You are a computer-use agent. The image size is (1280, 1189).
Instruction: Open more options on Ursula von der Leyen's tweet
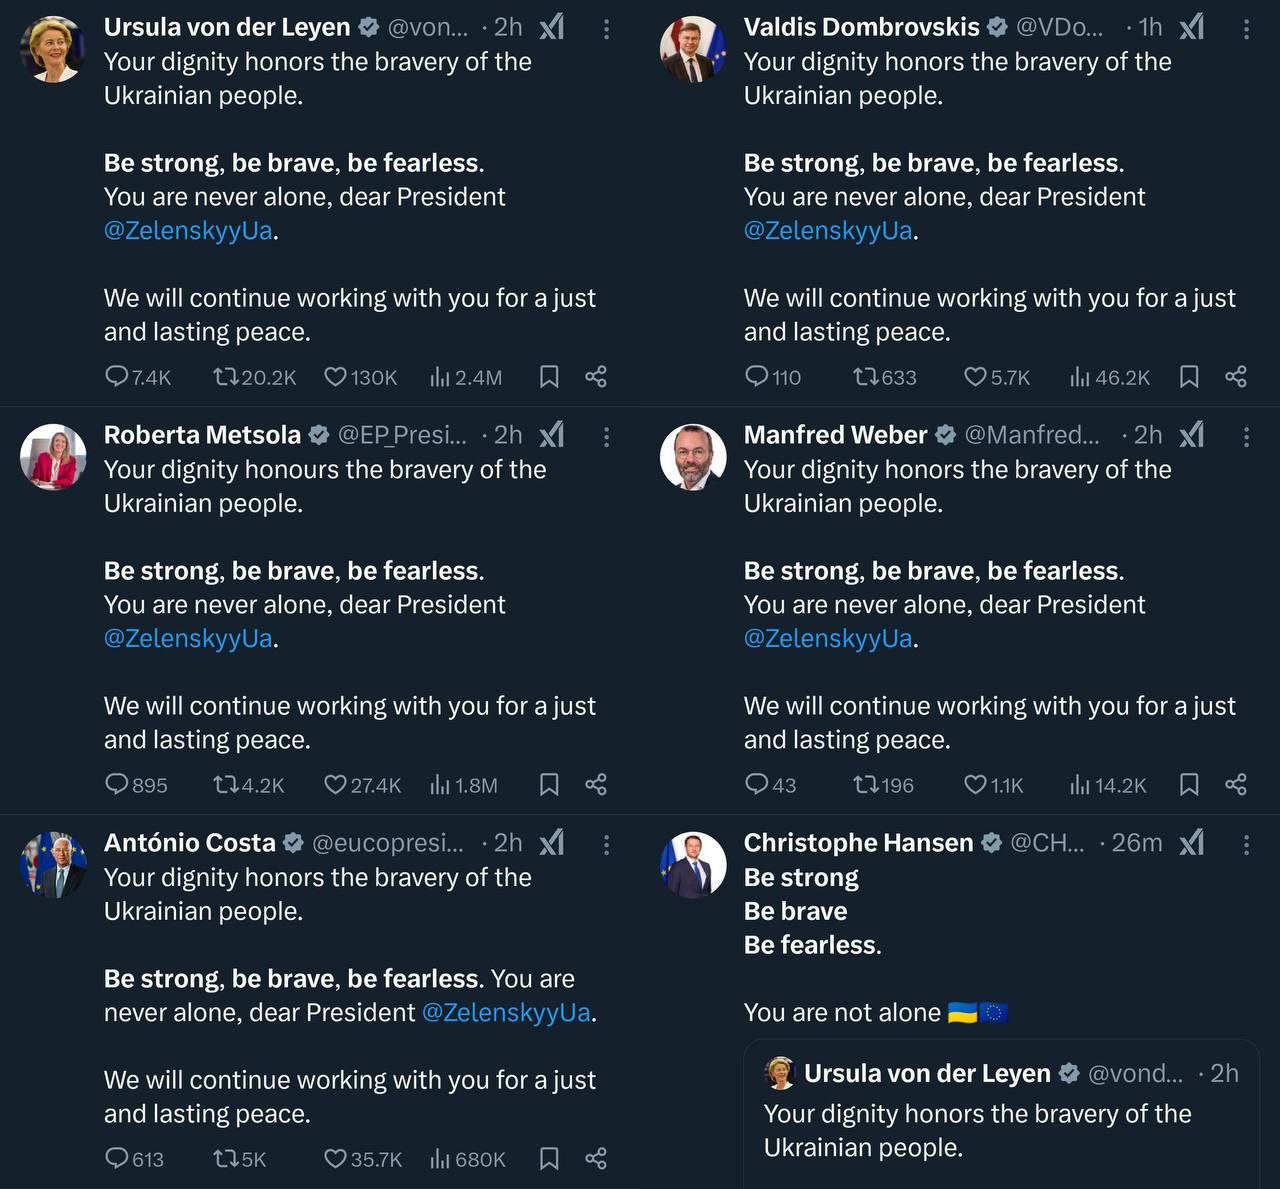[606, 29]
